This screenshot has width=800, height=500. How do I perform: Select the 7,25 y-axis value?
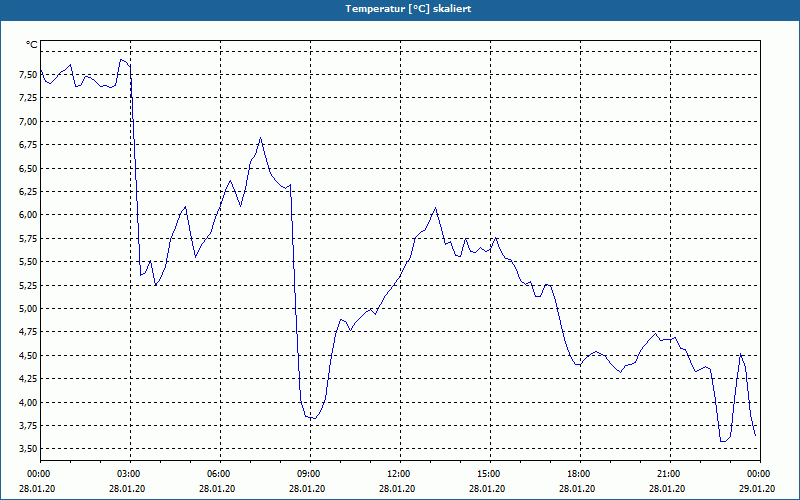click(x=28, y=98)
